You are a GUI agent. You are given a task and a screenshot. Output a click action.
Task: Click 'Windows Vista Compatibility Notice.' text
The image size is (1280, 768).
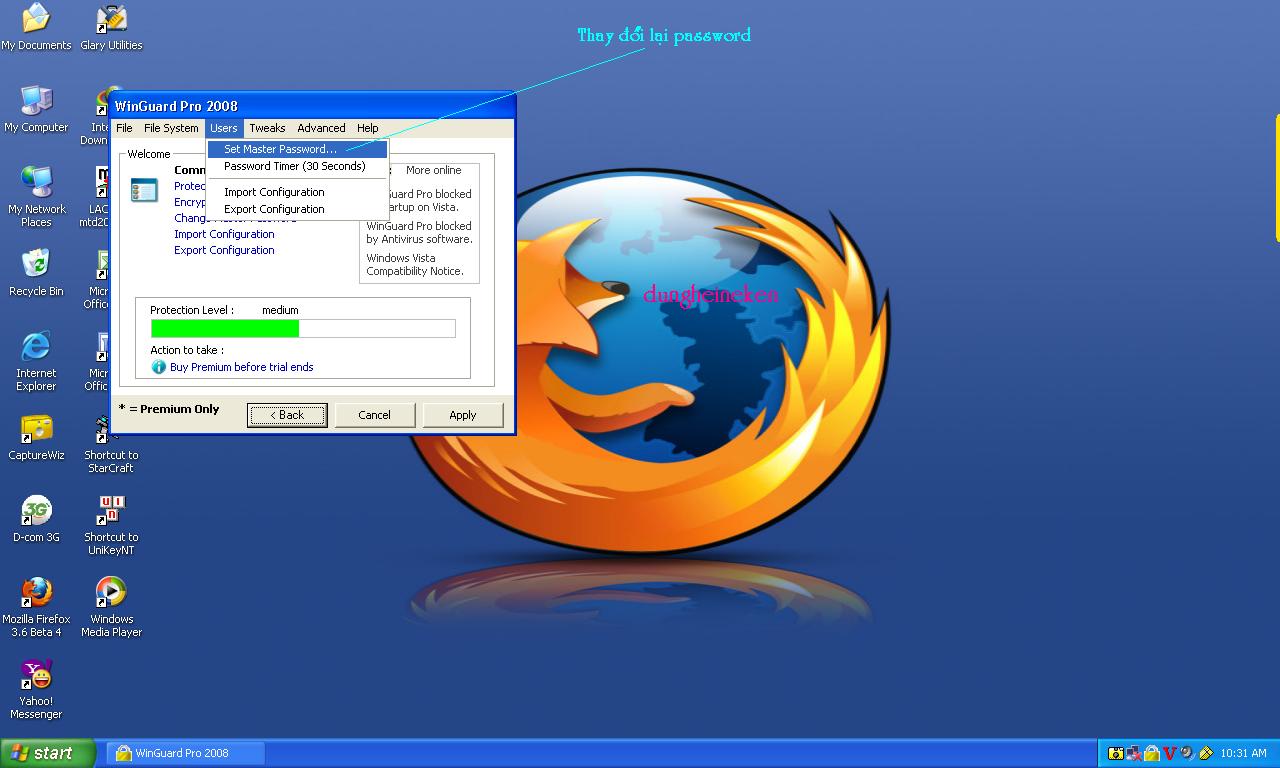(x=414, y=265)
